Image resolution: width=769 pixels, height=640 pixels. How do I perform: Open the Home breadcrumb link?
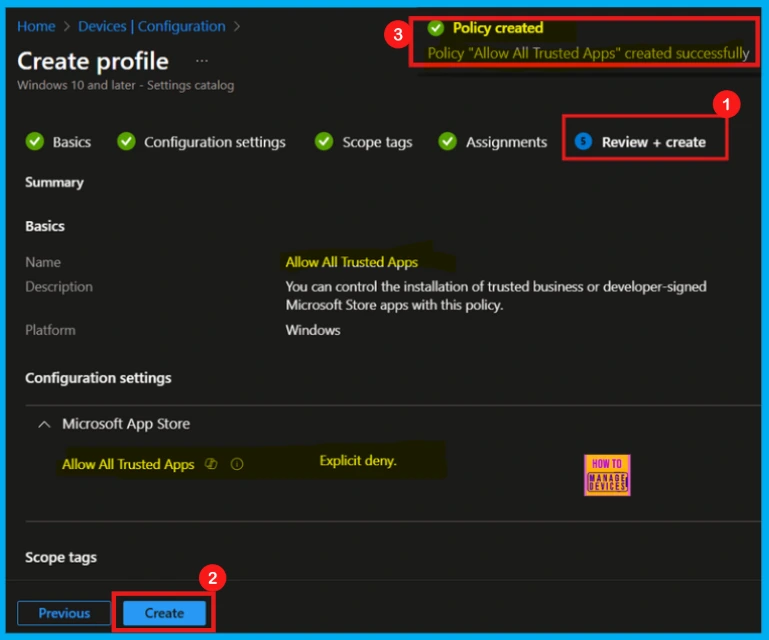point(36,26)
